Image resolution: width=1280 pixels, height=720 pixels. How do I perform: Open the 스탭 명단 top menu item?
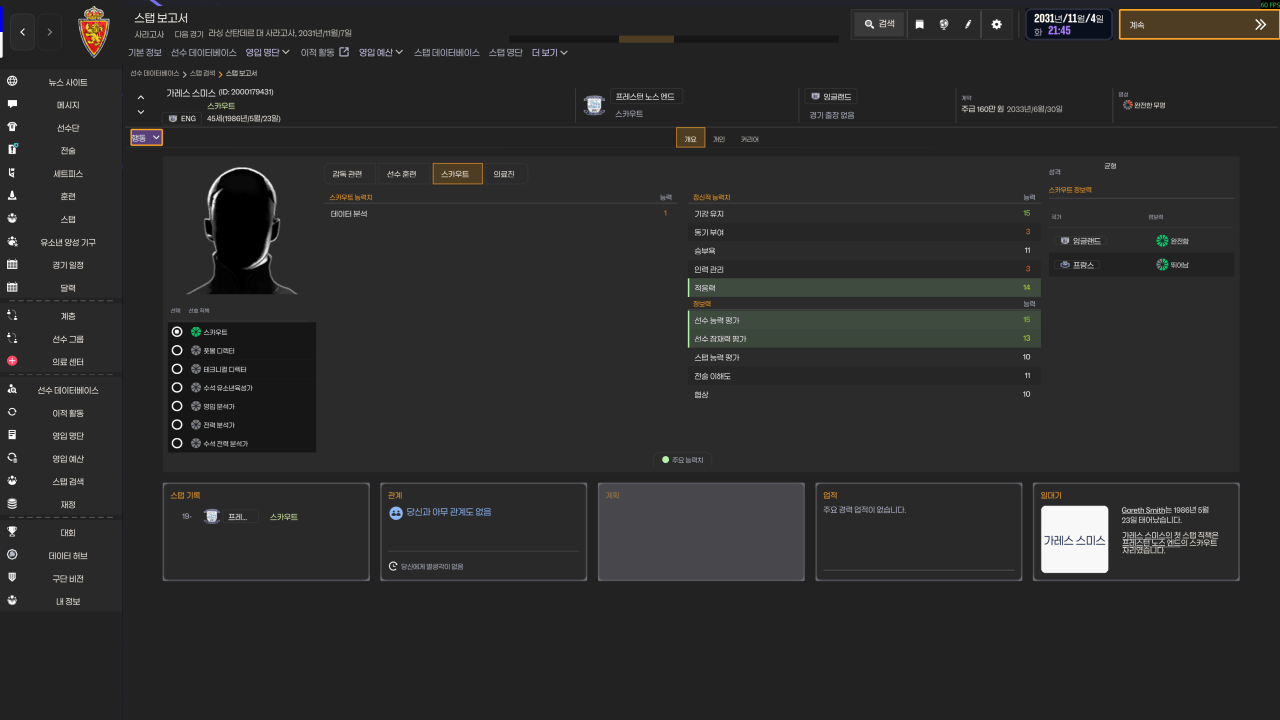pyautogui.click(x=506, y=52)
